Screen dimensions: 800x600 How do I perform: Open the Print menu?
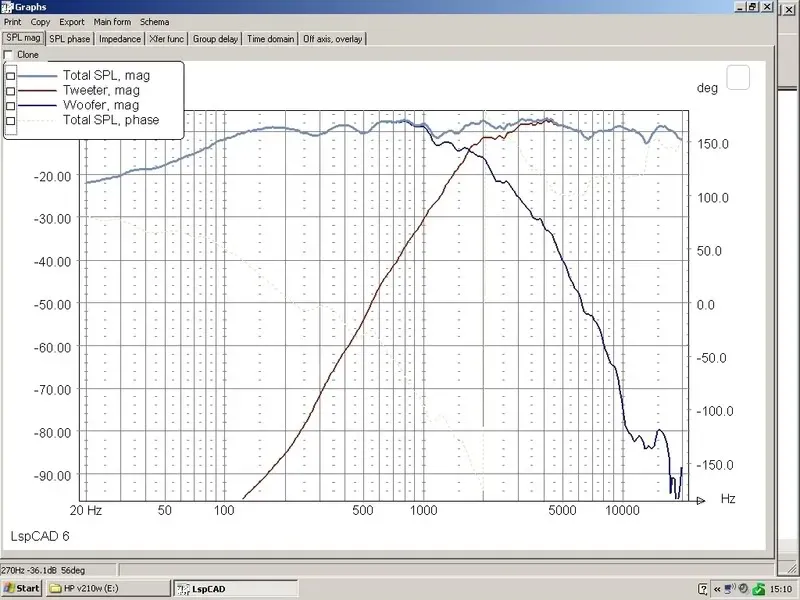[x=13, y=22]
